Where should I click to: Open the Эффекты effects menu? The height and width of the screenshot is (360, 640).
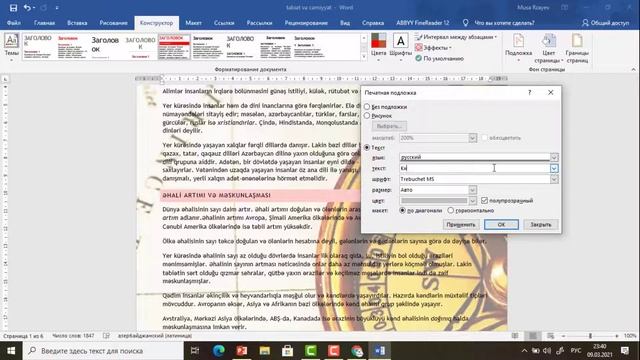433,48
